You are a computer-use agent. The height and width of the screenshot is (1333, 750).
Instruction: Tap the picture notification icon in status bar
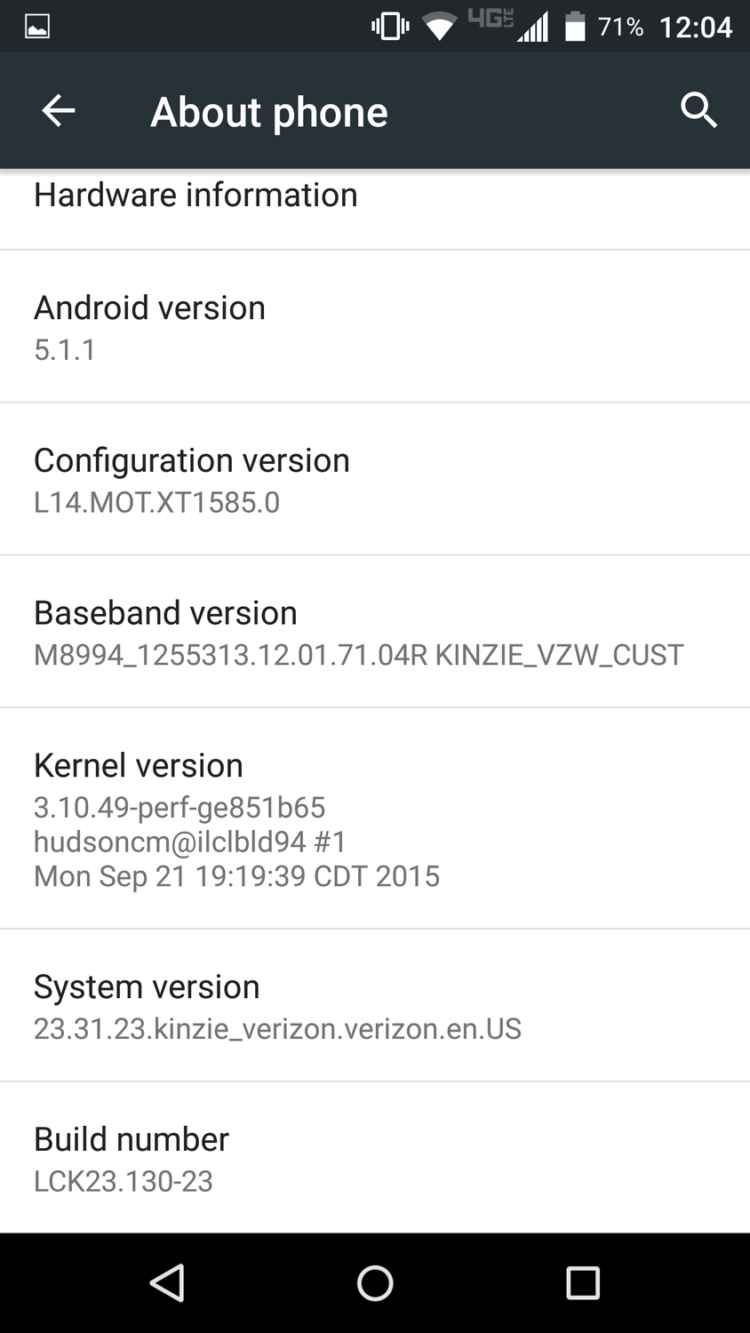coord(37,27)
